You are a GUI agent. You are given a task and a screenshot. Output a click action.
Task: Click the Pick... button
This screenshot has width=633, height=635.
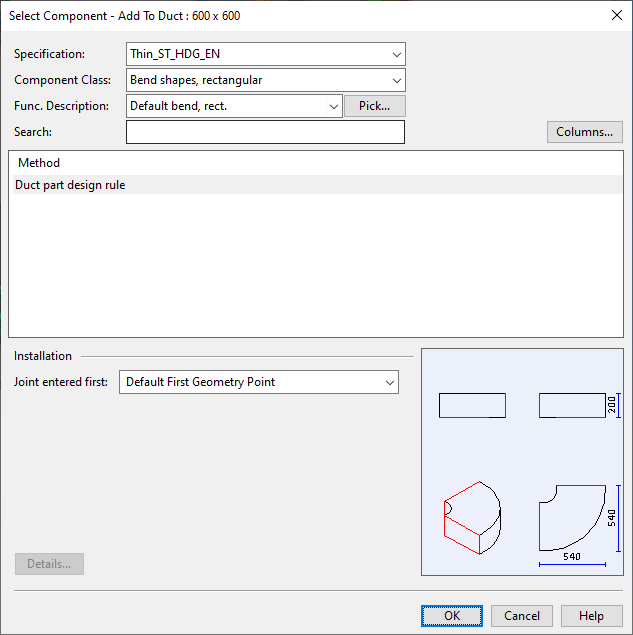[374, 106]
